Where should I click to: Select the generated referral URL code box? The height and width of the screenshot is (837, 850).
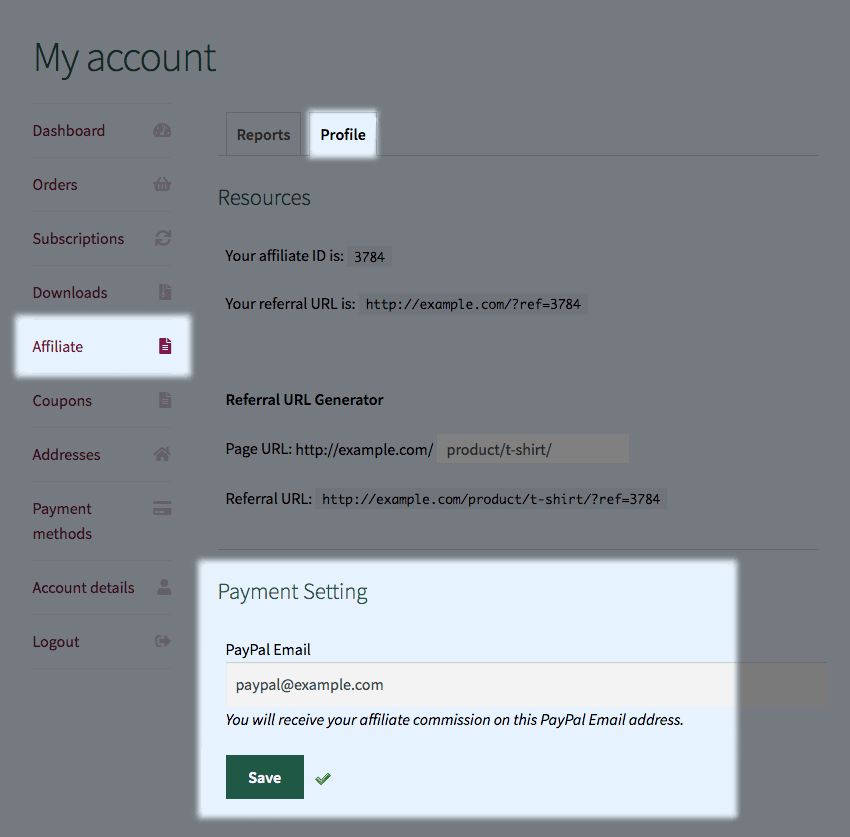(x=491, y=499)
